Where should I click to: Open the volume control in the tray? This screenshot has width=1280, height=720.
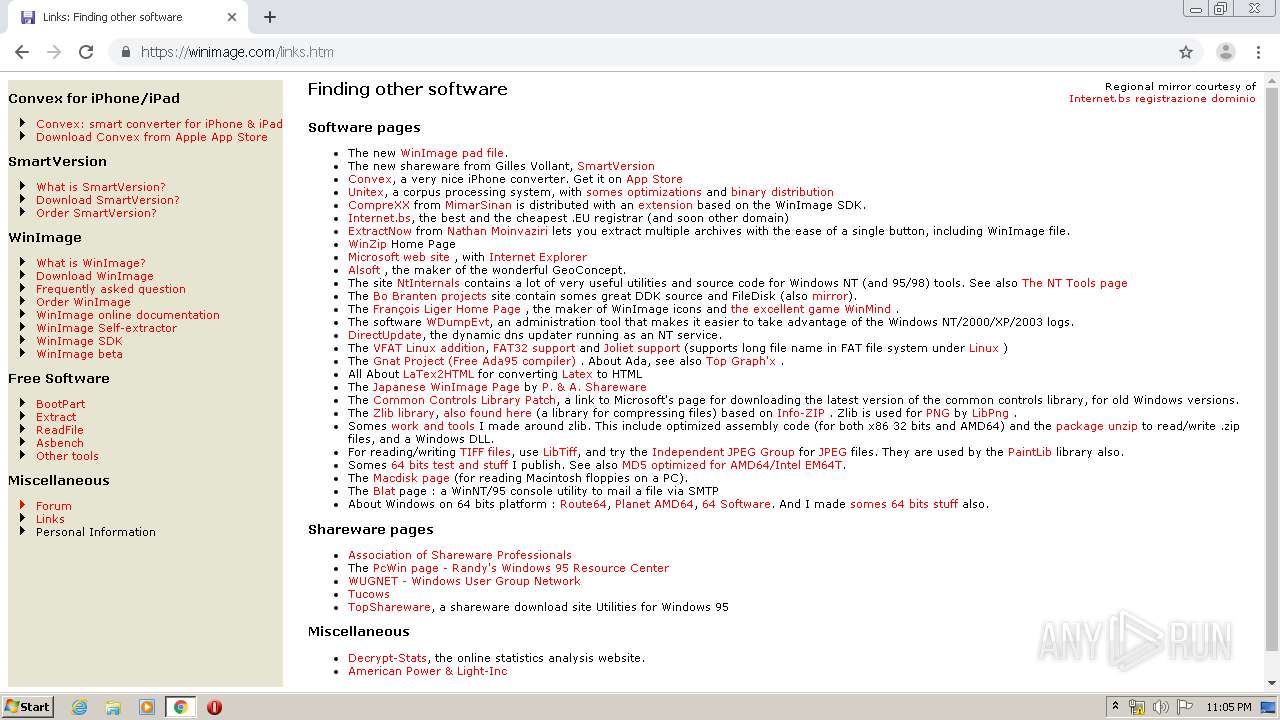click(x=1161, y=707)
